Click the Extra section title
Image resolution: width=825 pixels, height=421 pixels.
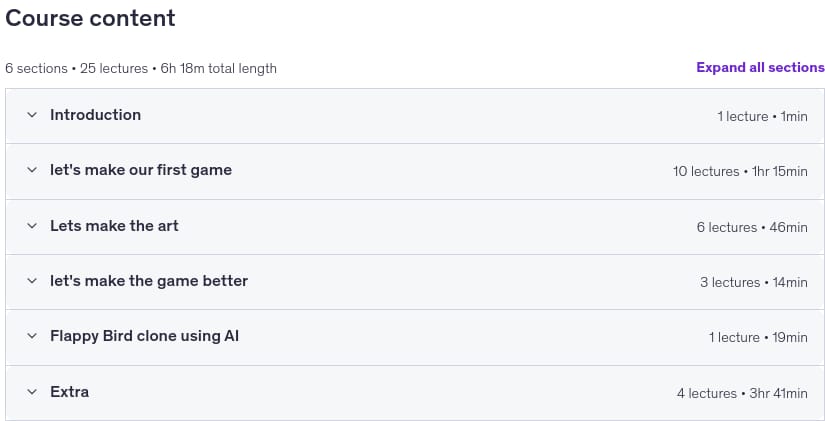[69, 392]
